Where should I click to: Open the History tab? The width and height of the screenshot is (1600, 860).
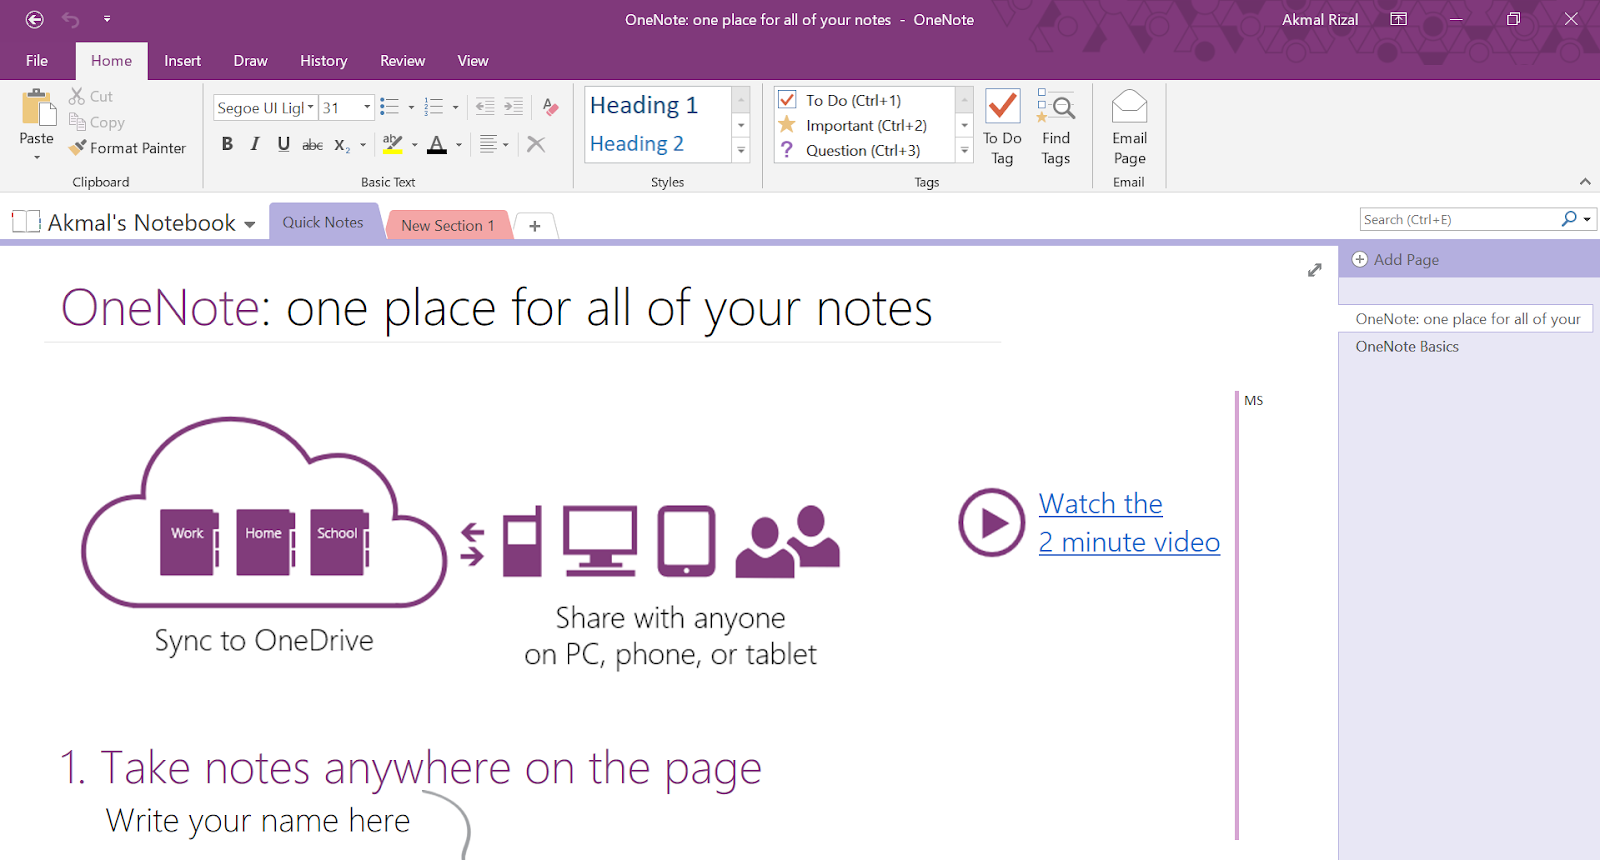[324, 61]
